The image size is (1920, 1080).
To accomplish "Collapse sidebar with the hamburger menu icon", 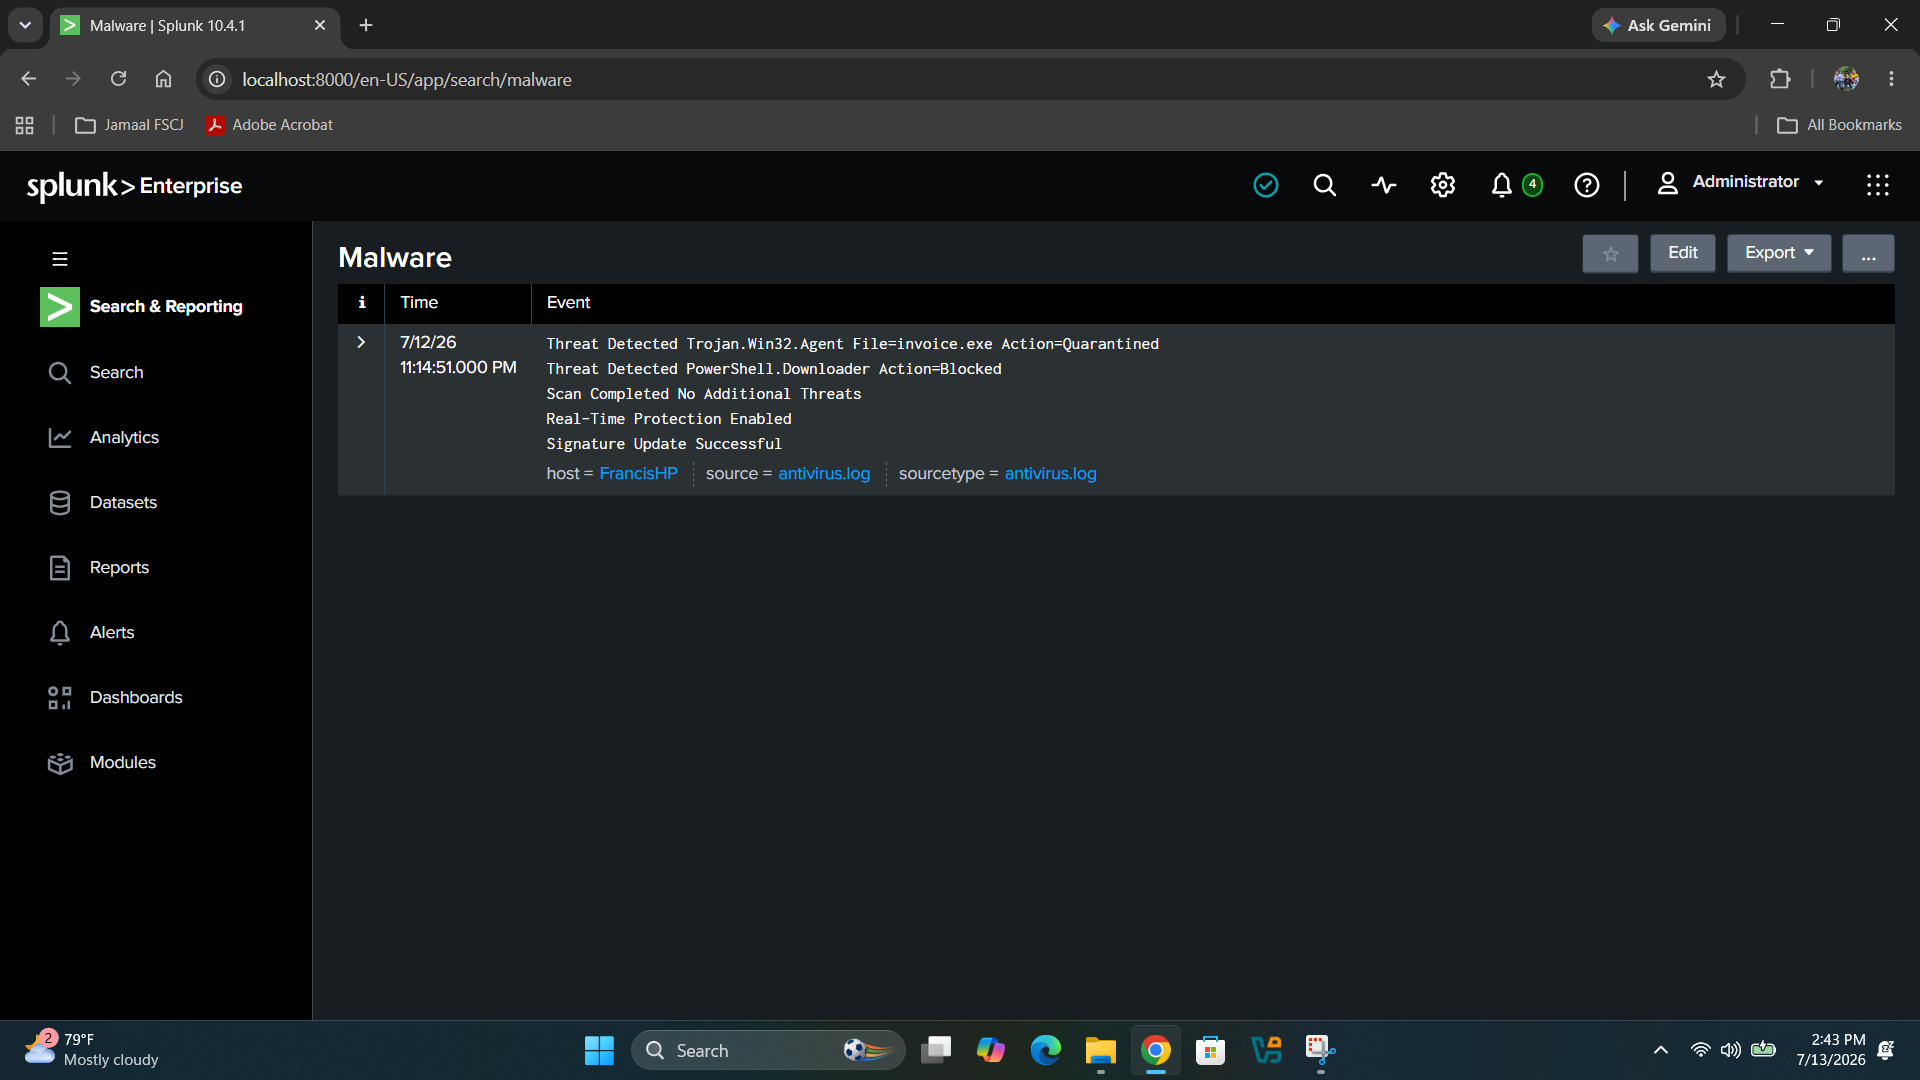I will [x=60, y=259].
